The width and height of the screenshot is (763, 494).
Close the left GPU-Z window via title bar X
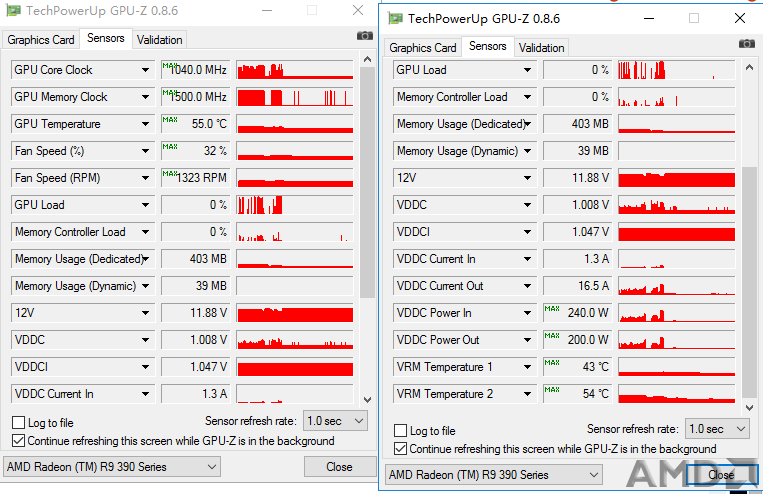click(x=358, y=10)
